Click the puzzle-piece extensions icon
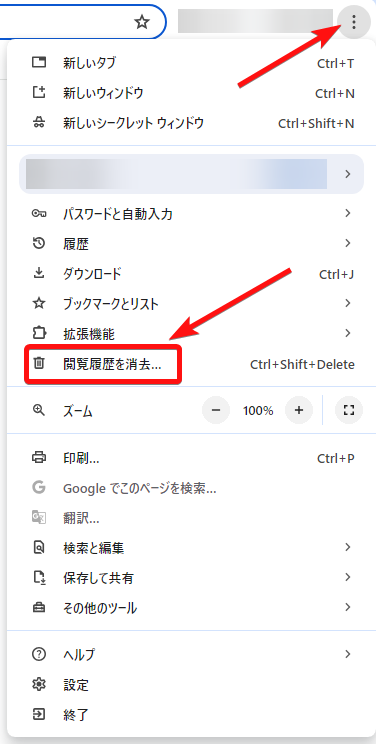 click(39, 334)
